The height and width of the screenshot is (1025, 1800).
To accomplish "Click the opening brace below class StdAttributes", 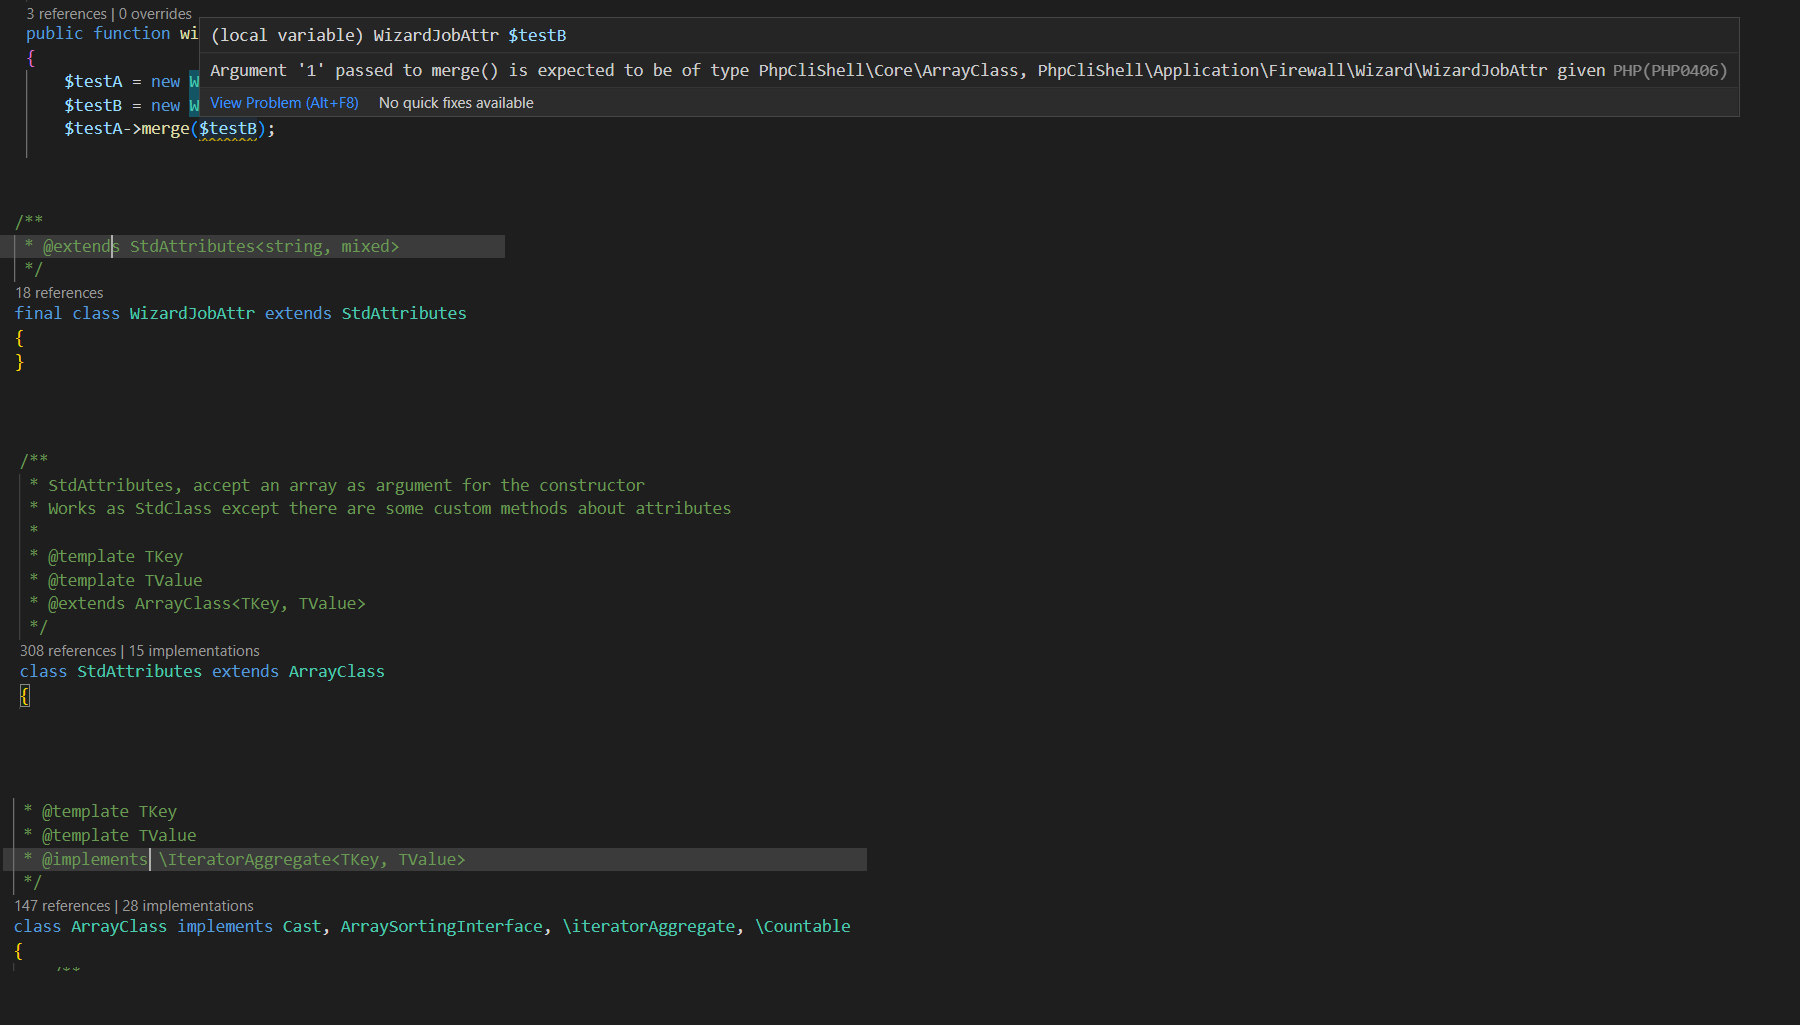I will click(x=25, y=696).
